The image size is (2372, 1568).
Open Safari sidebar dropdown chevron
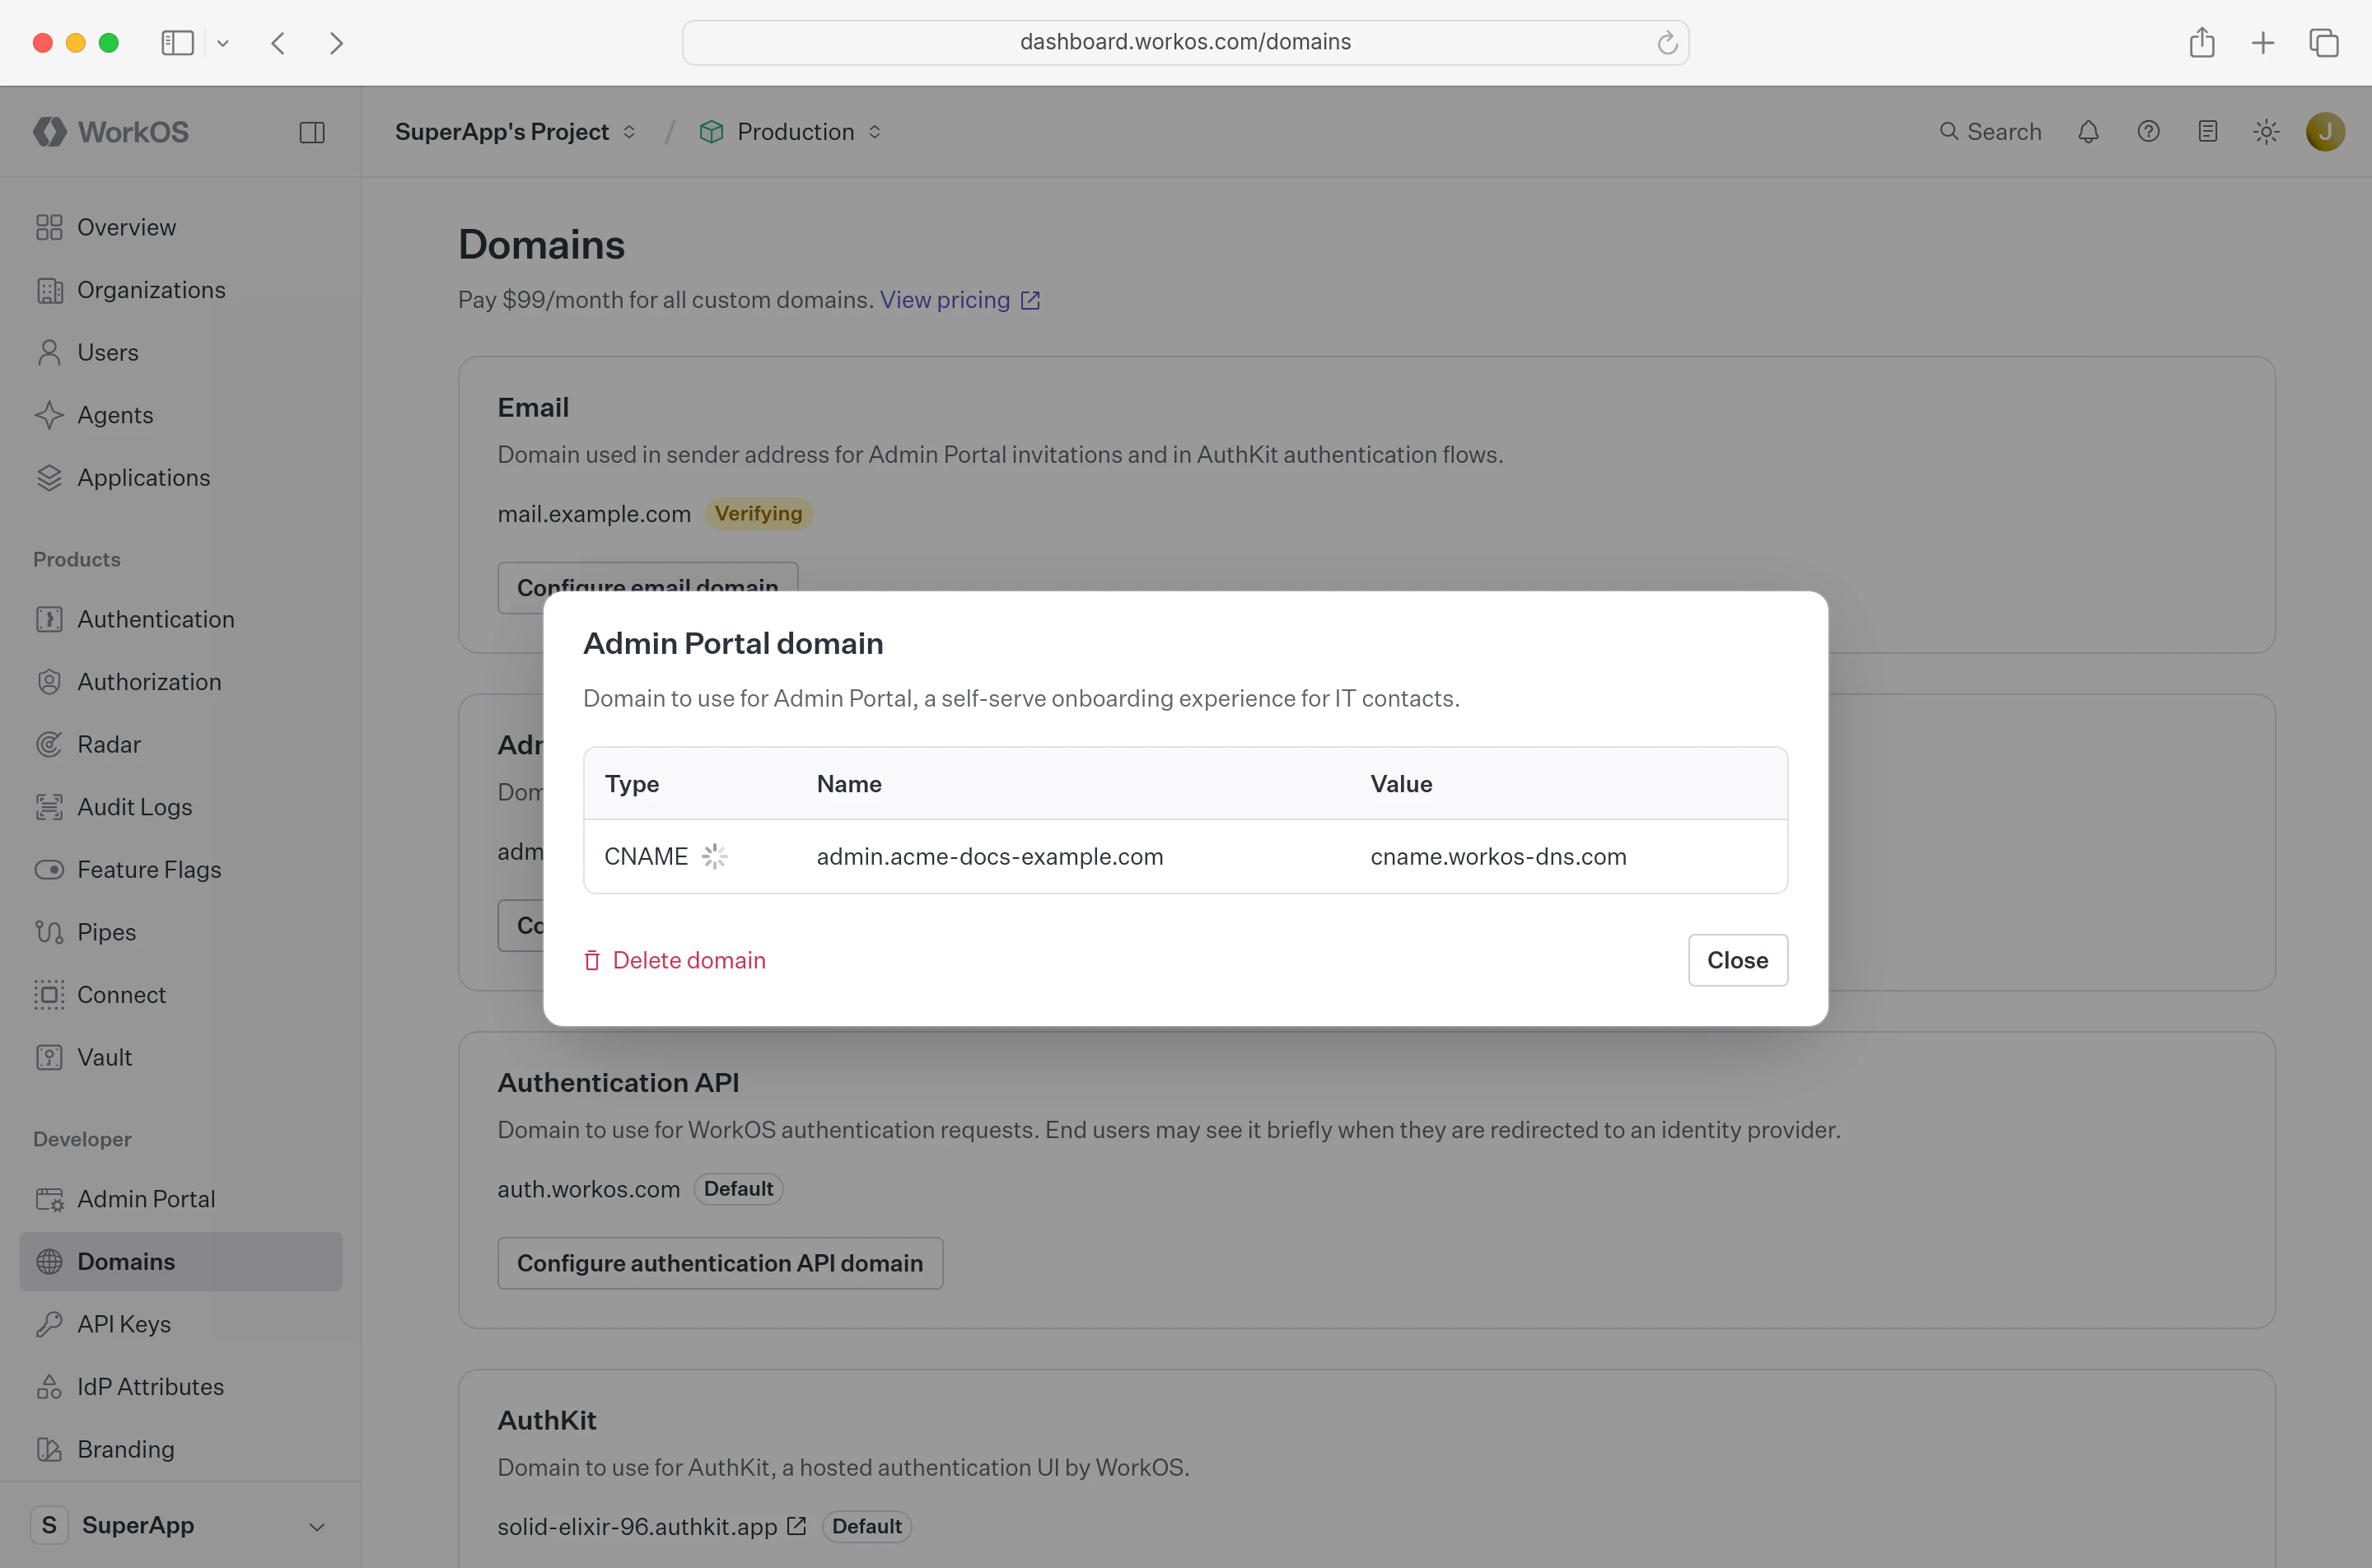(223, 43)
